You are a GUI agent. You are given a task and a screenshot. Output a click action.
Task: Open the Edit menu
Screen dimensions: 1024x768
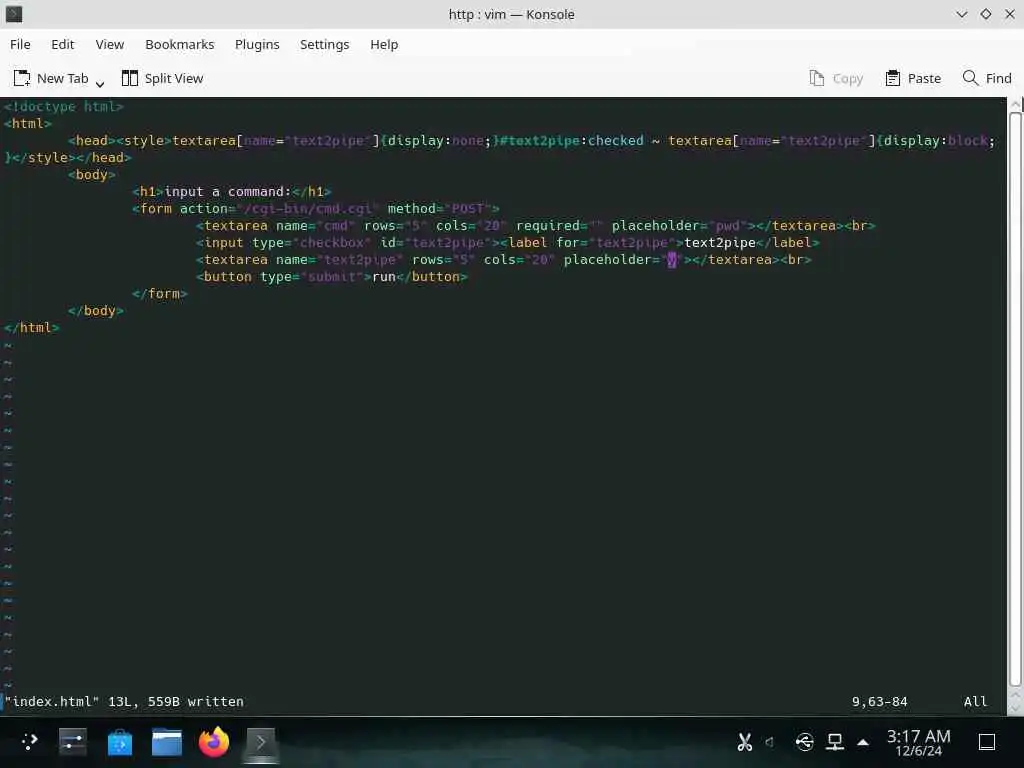(x=63, y=44)
